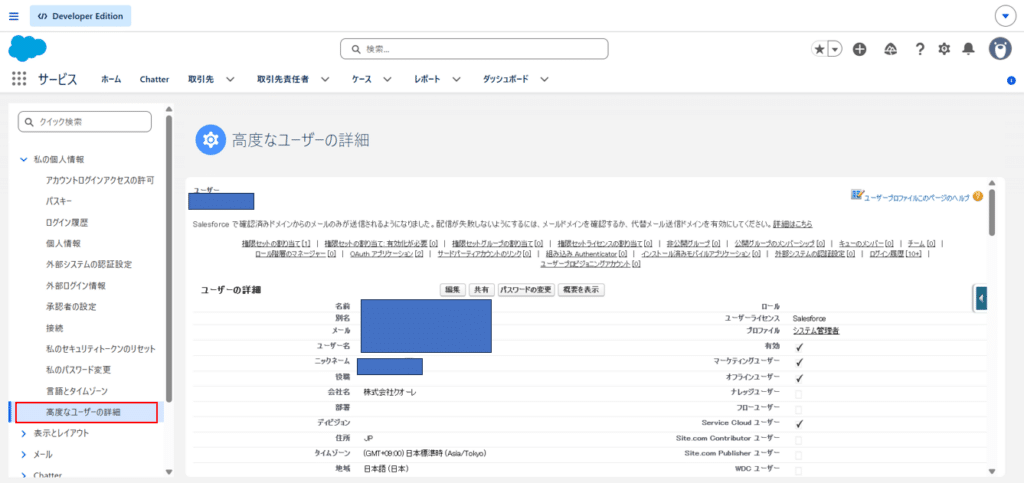Open 言語とタイムゾーン in sidebar
The height and width of the screenshot is (483, 1024).
coord(76,390)
